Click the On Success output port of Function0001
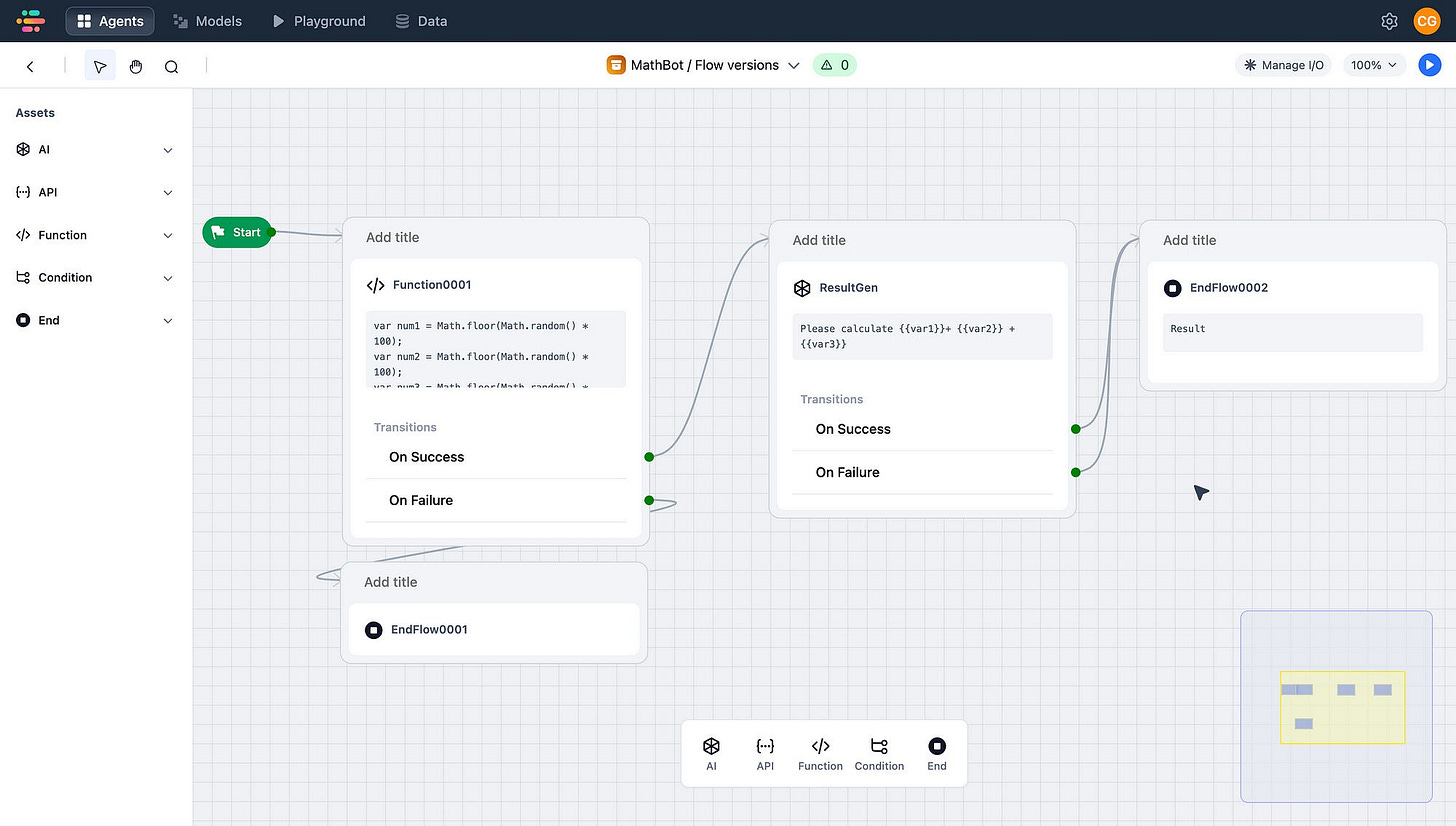 pos(649,457)
